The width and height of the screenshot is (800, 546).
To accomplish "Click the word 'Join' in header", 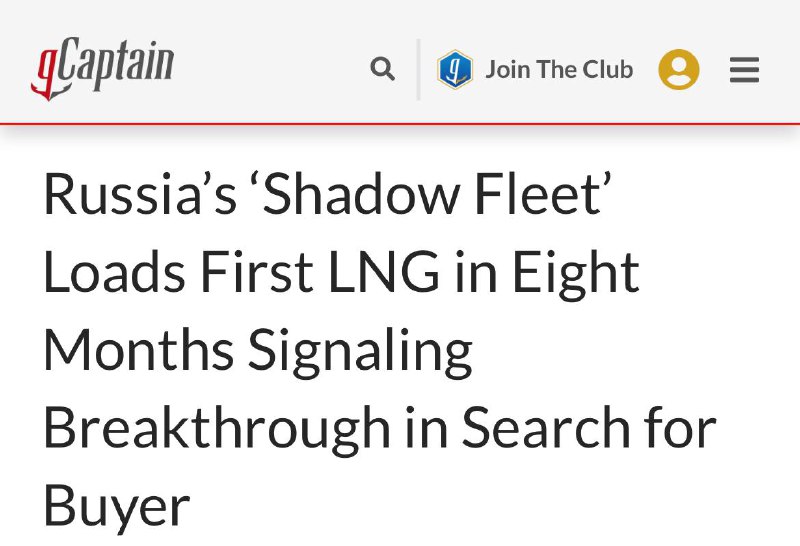I will coord(508,69).
